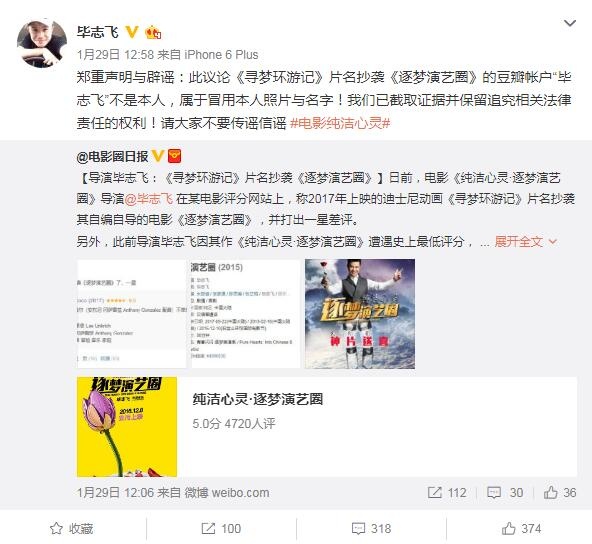Open the @毕志飞 mention in the reposted text

148,199
